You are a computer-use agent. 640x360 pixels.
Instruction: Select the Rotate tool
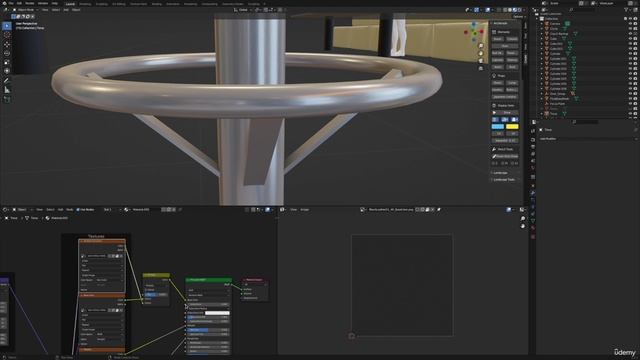(7, 53)
